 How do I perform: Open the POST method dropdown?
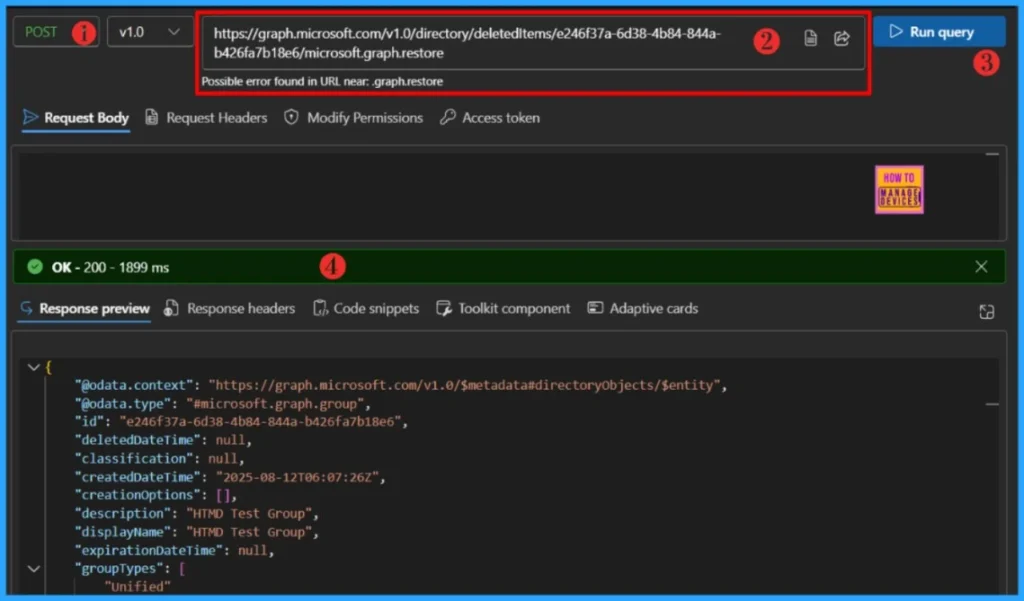56,32
